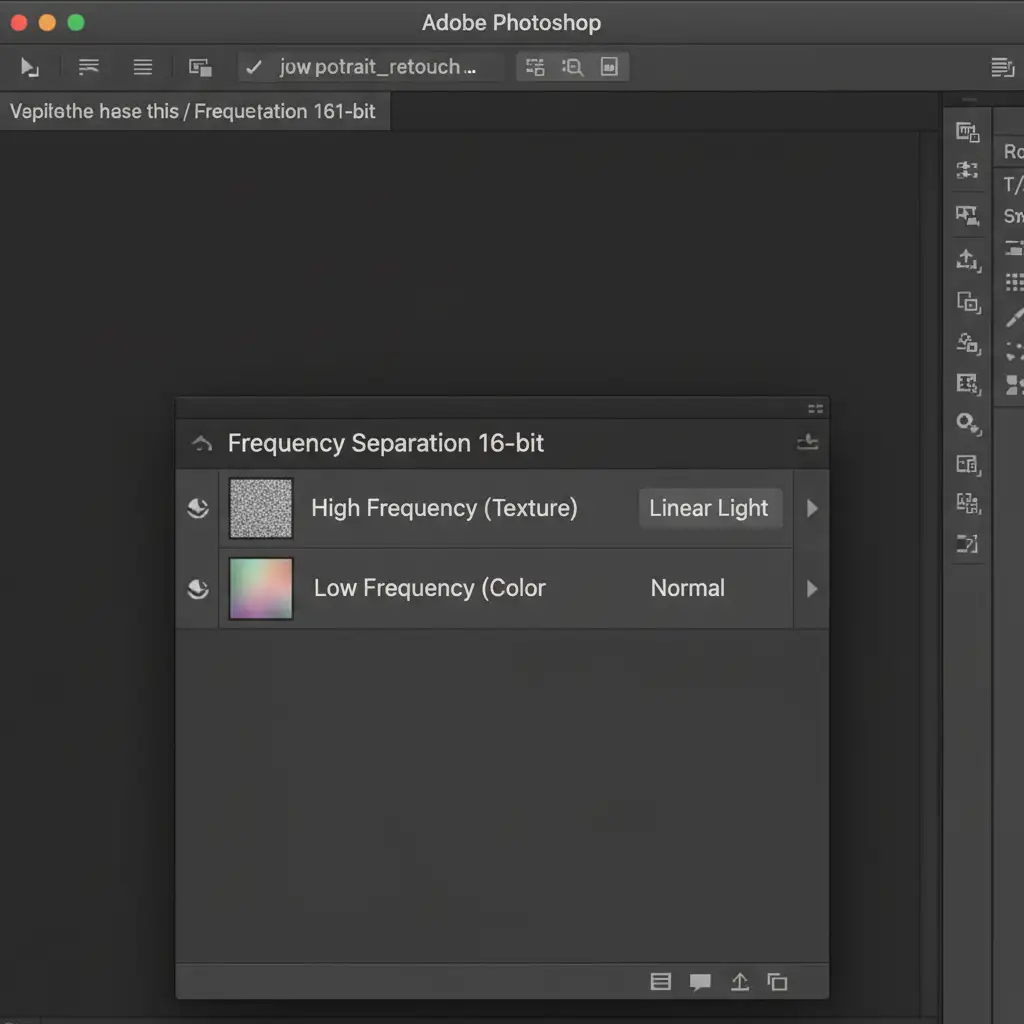Select the Low Frequency gradient color thumbnail
This screenshot has height=1024, width=1024.
[261, 589]
